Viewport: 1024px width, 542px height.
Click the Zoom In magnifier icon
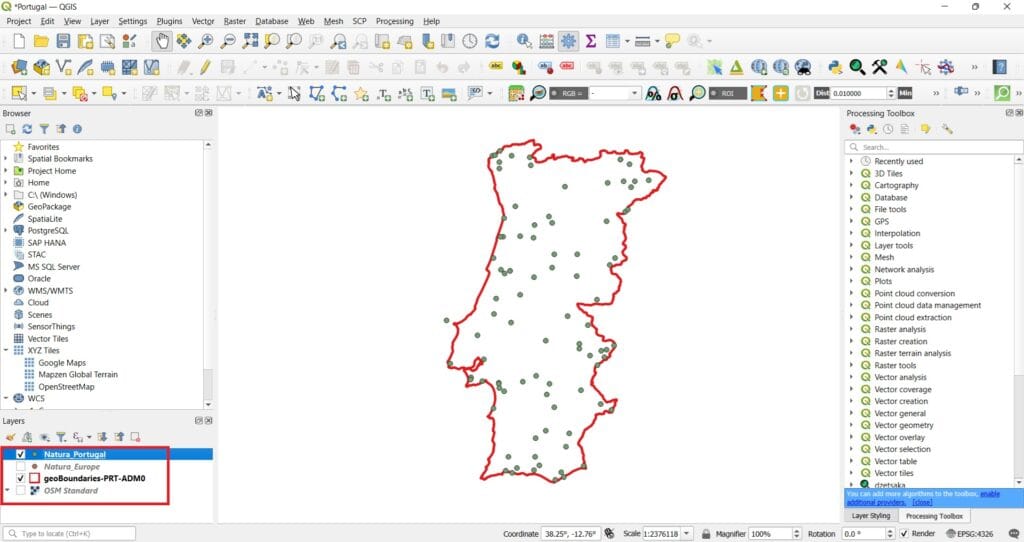pyautogui.click(x=206, y=42)
